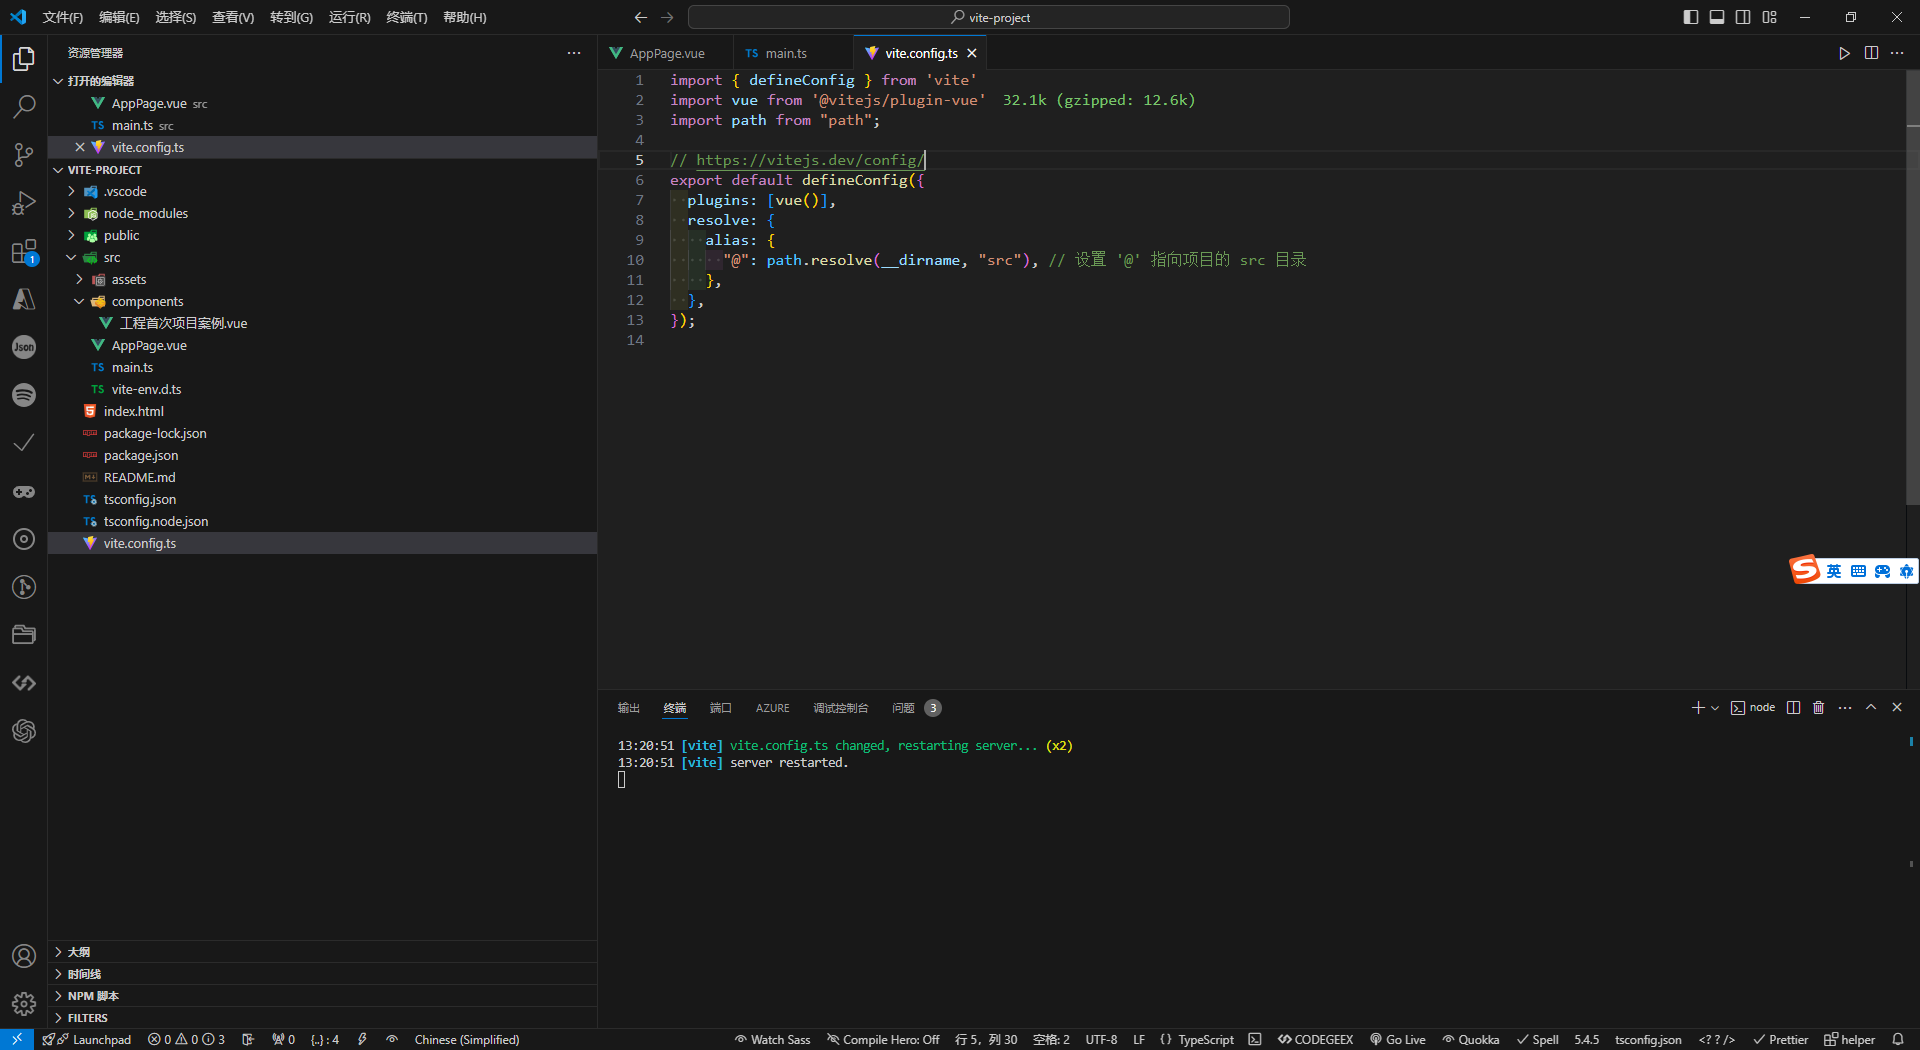
Task: Click the editor vertical scrollbar
Action: pos(1913,287)
